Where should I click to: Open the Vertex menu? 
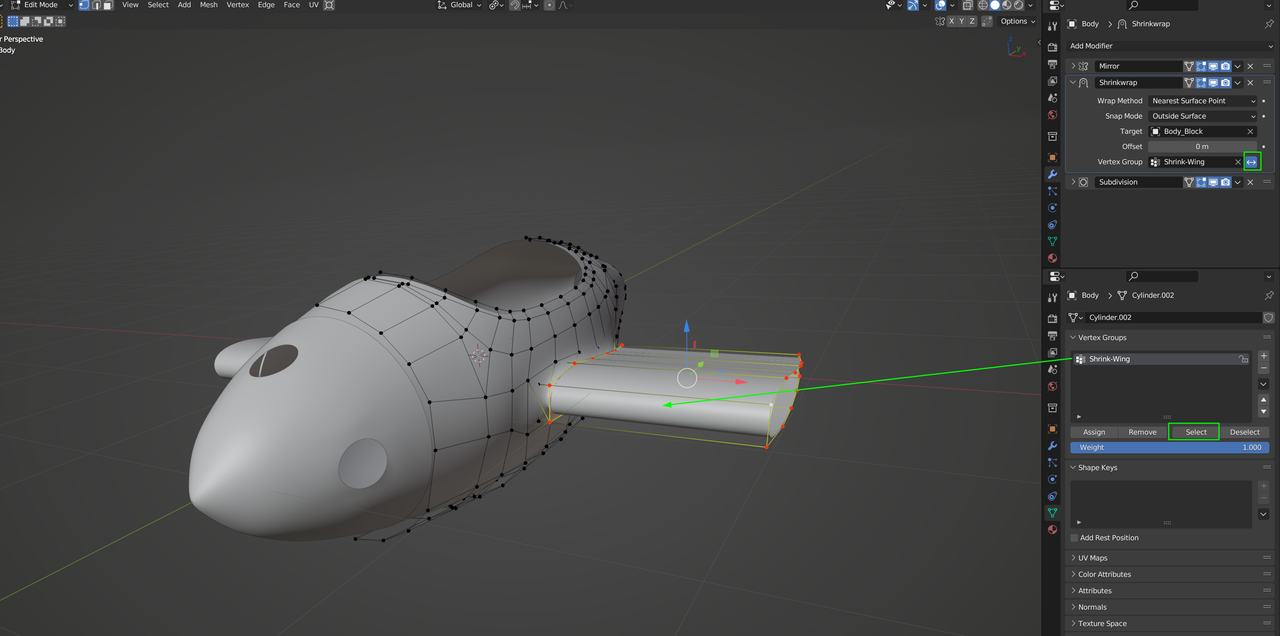pyautogui.click(x=238, y=5)
